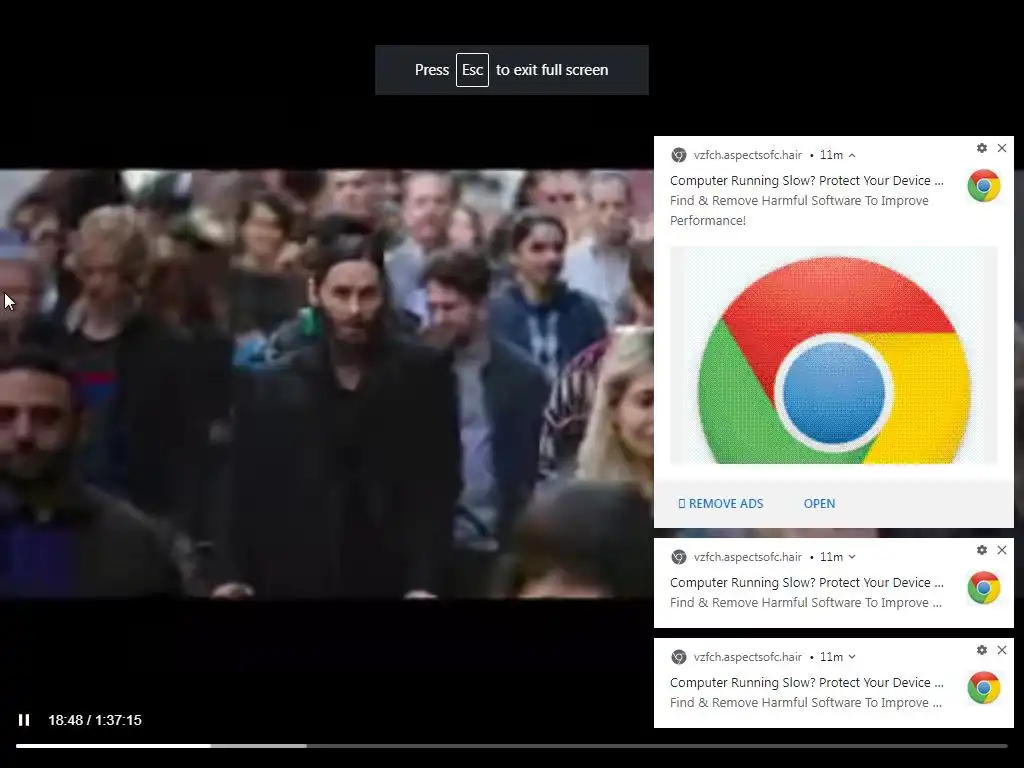Open settings gear of the expanded top notification
Viewport: 1024px width, 768px height.
(x=982, y=148)
